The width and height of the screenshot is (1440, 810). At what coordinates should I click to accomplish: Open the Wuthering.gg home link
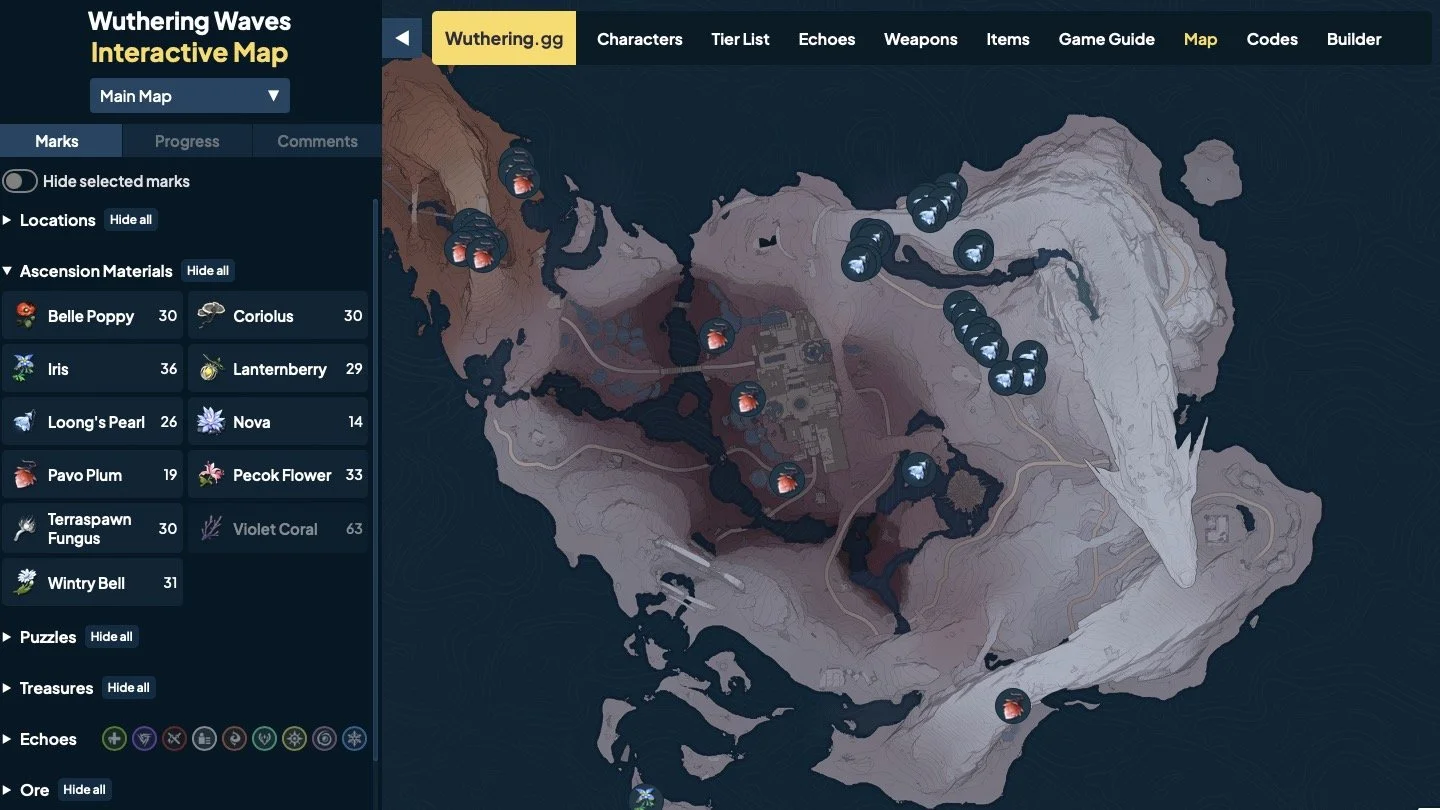coord(504,38)
